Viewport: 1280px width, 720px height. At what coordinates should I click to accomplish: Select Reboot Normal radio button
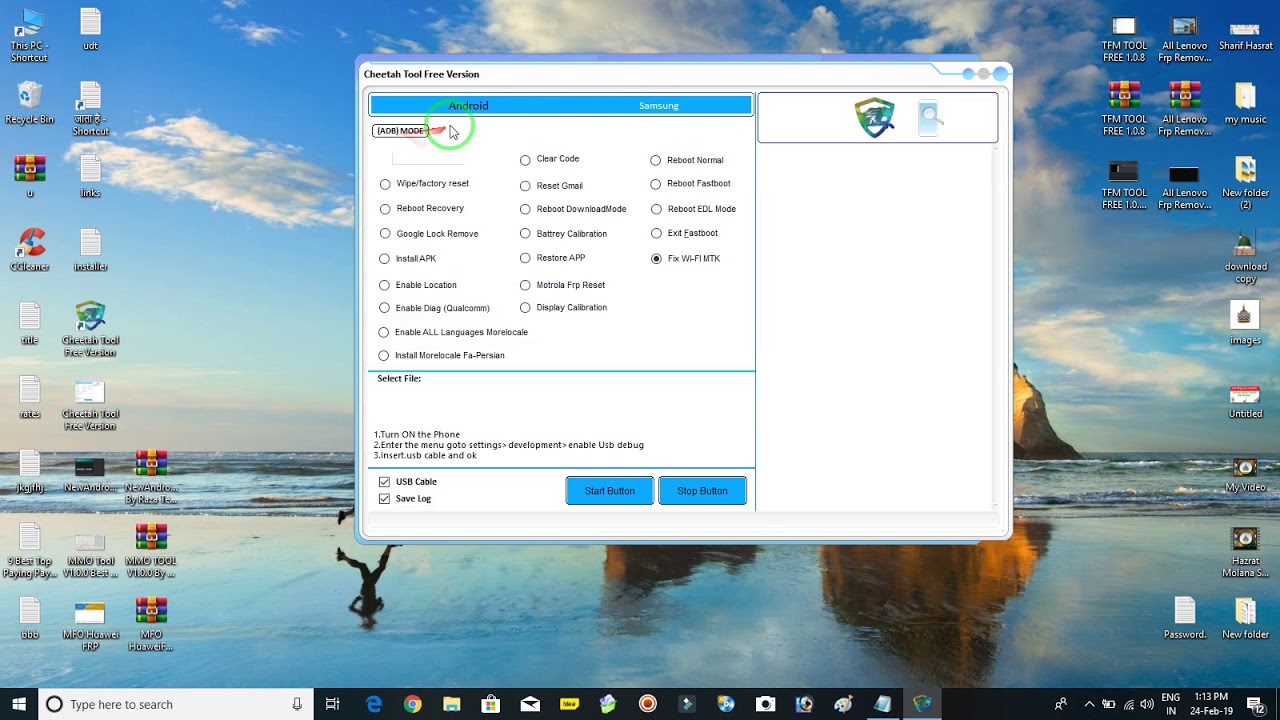[x=656, y=160]
